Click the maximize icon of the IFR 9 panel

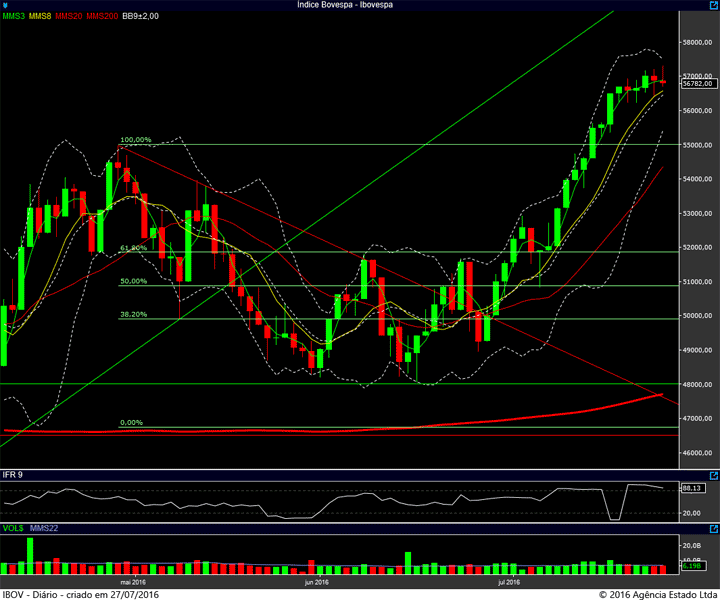714,476
